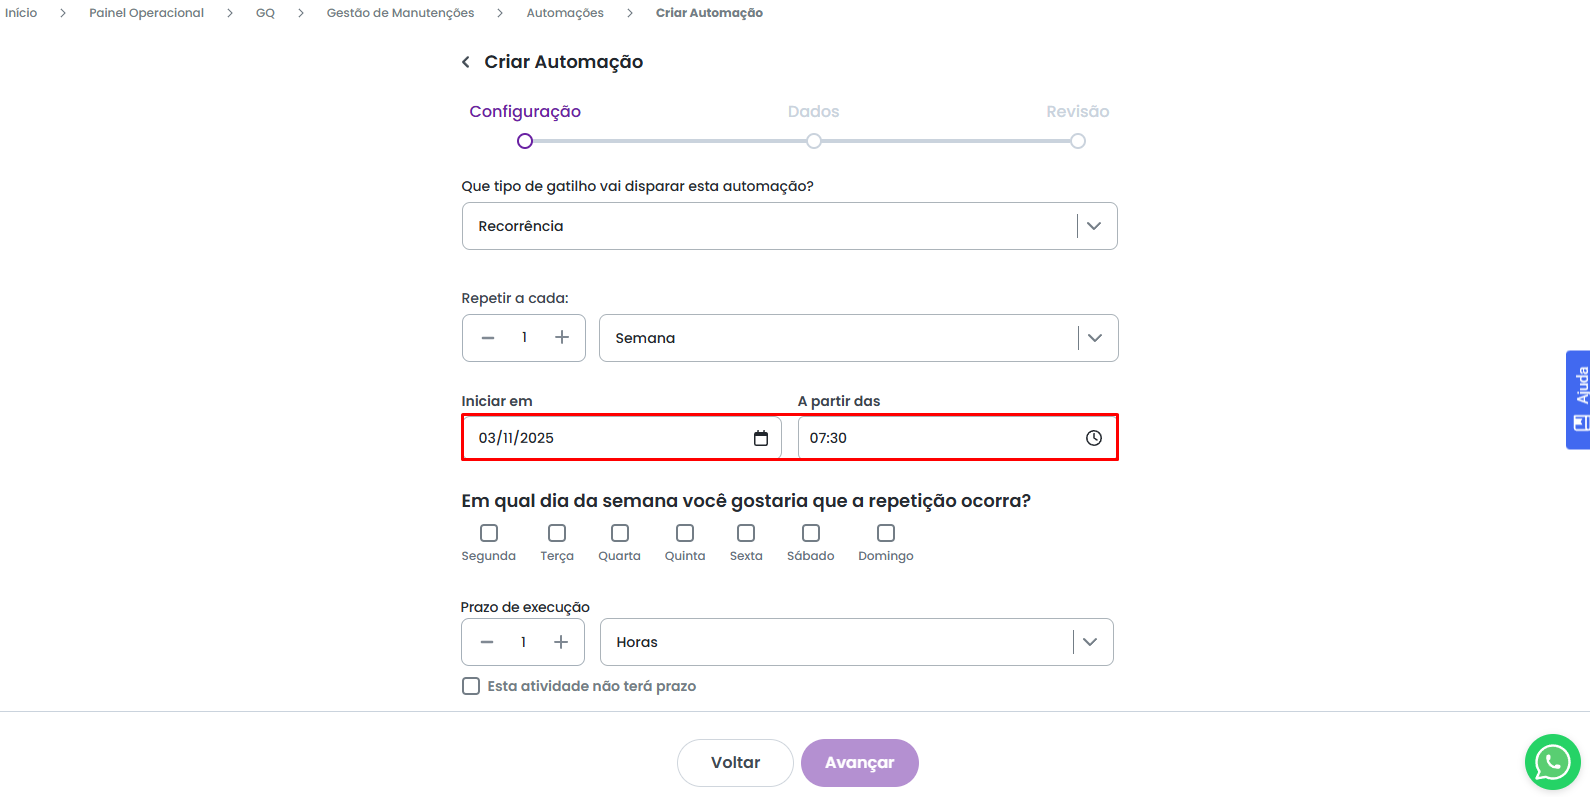Increase Prazo de execução value
This screenshot has height=797, width=1590.
[x=561, y=642]
